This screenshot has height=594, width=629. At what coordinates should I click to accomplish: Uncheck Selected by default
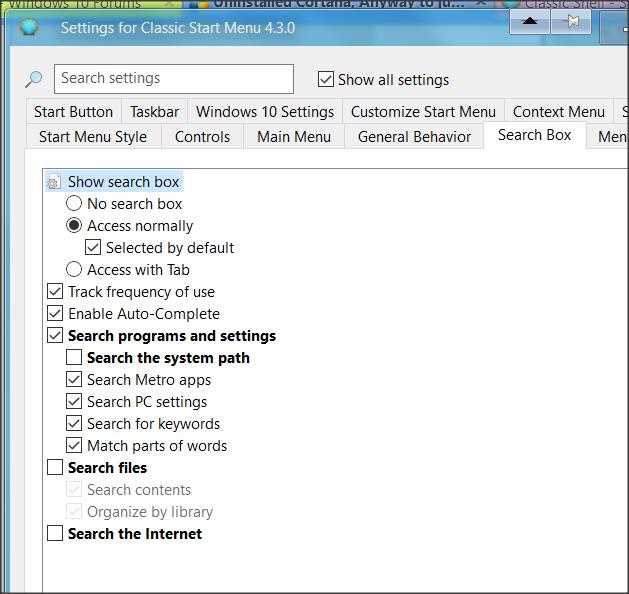point(93,247)
